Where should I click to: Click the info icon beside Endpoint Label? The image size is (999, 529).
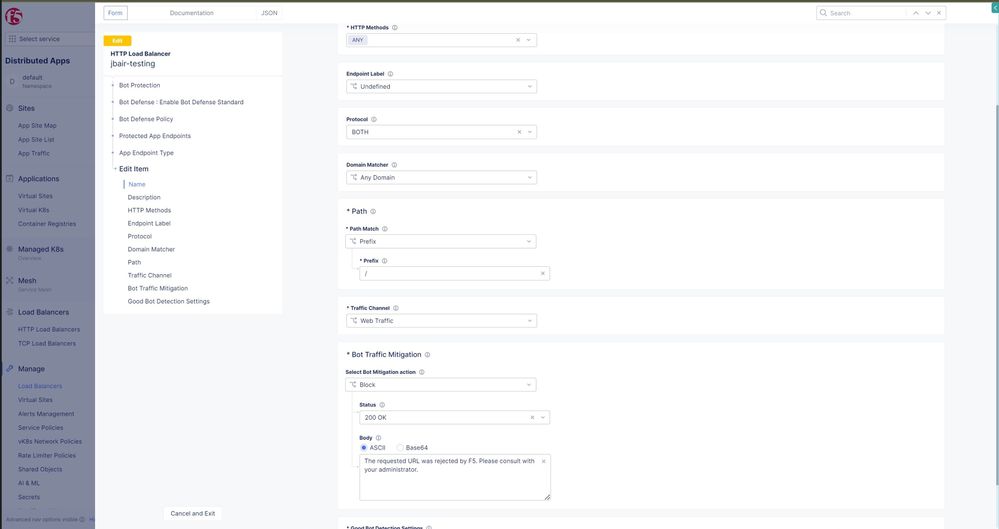[390, 74]
